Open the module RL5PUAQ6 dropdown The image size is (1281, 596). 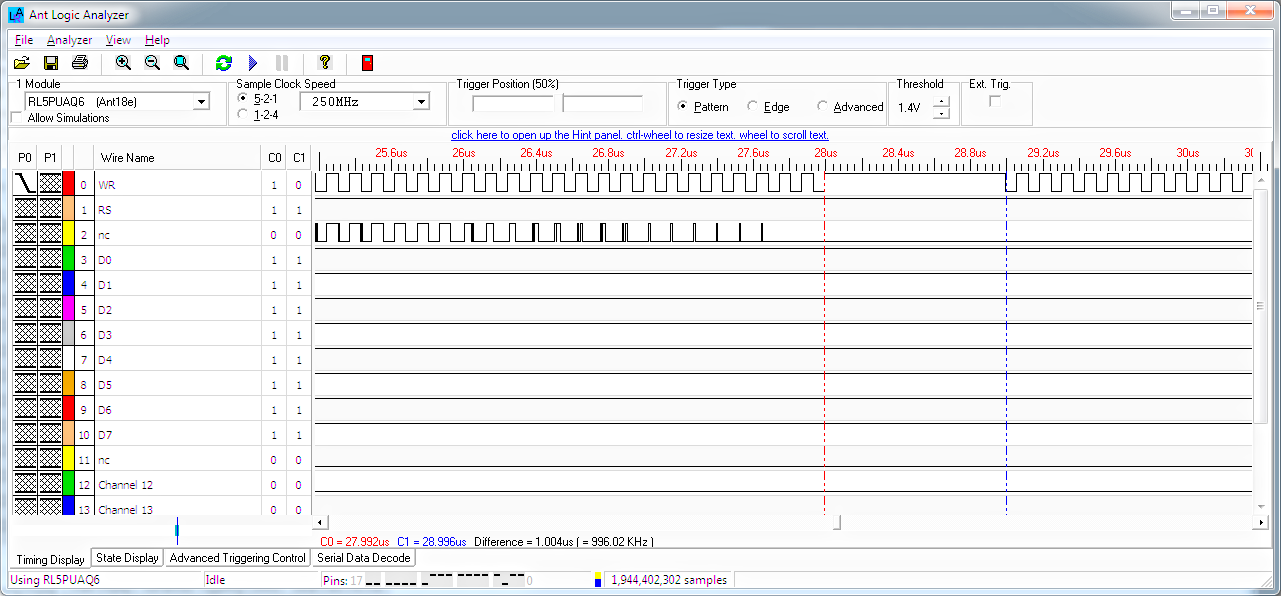201,102
